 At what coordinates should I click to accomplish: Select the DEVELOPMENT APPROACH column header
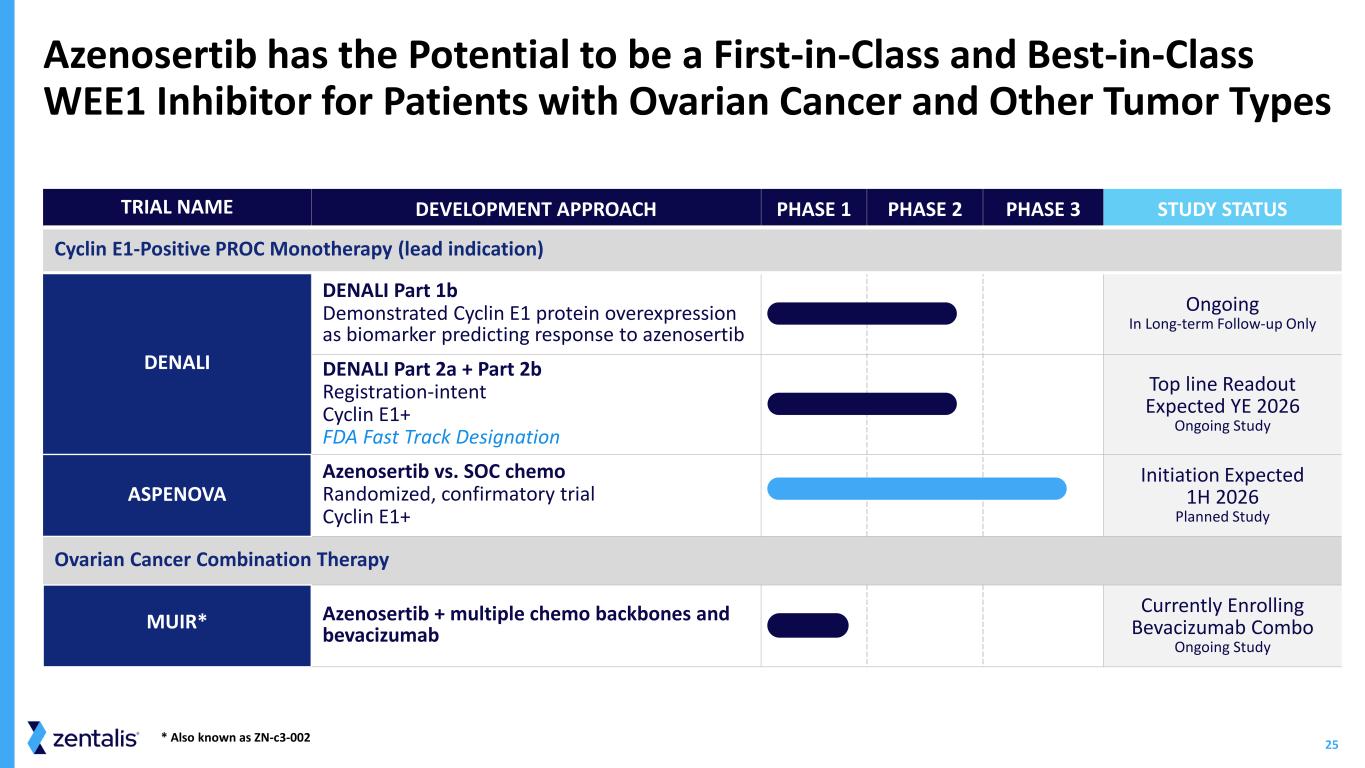click(536, 209)
